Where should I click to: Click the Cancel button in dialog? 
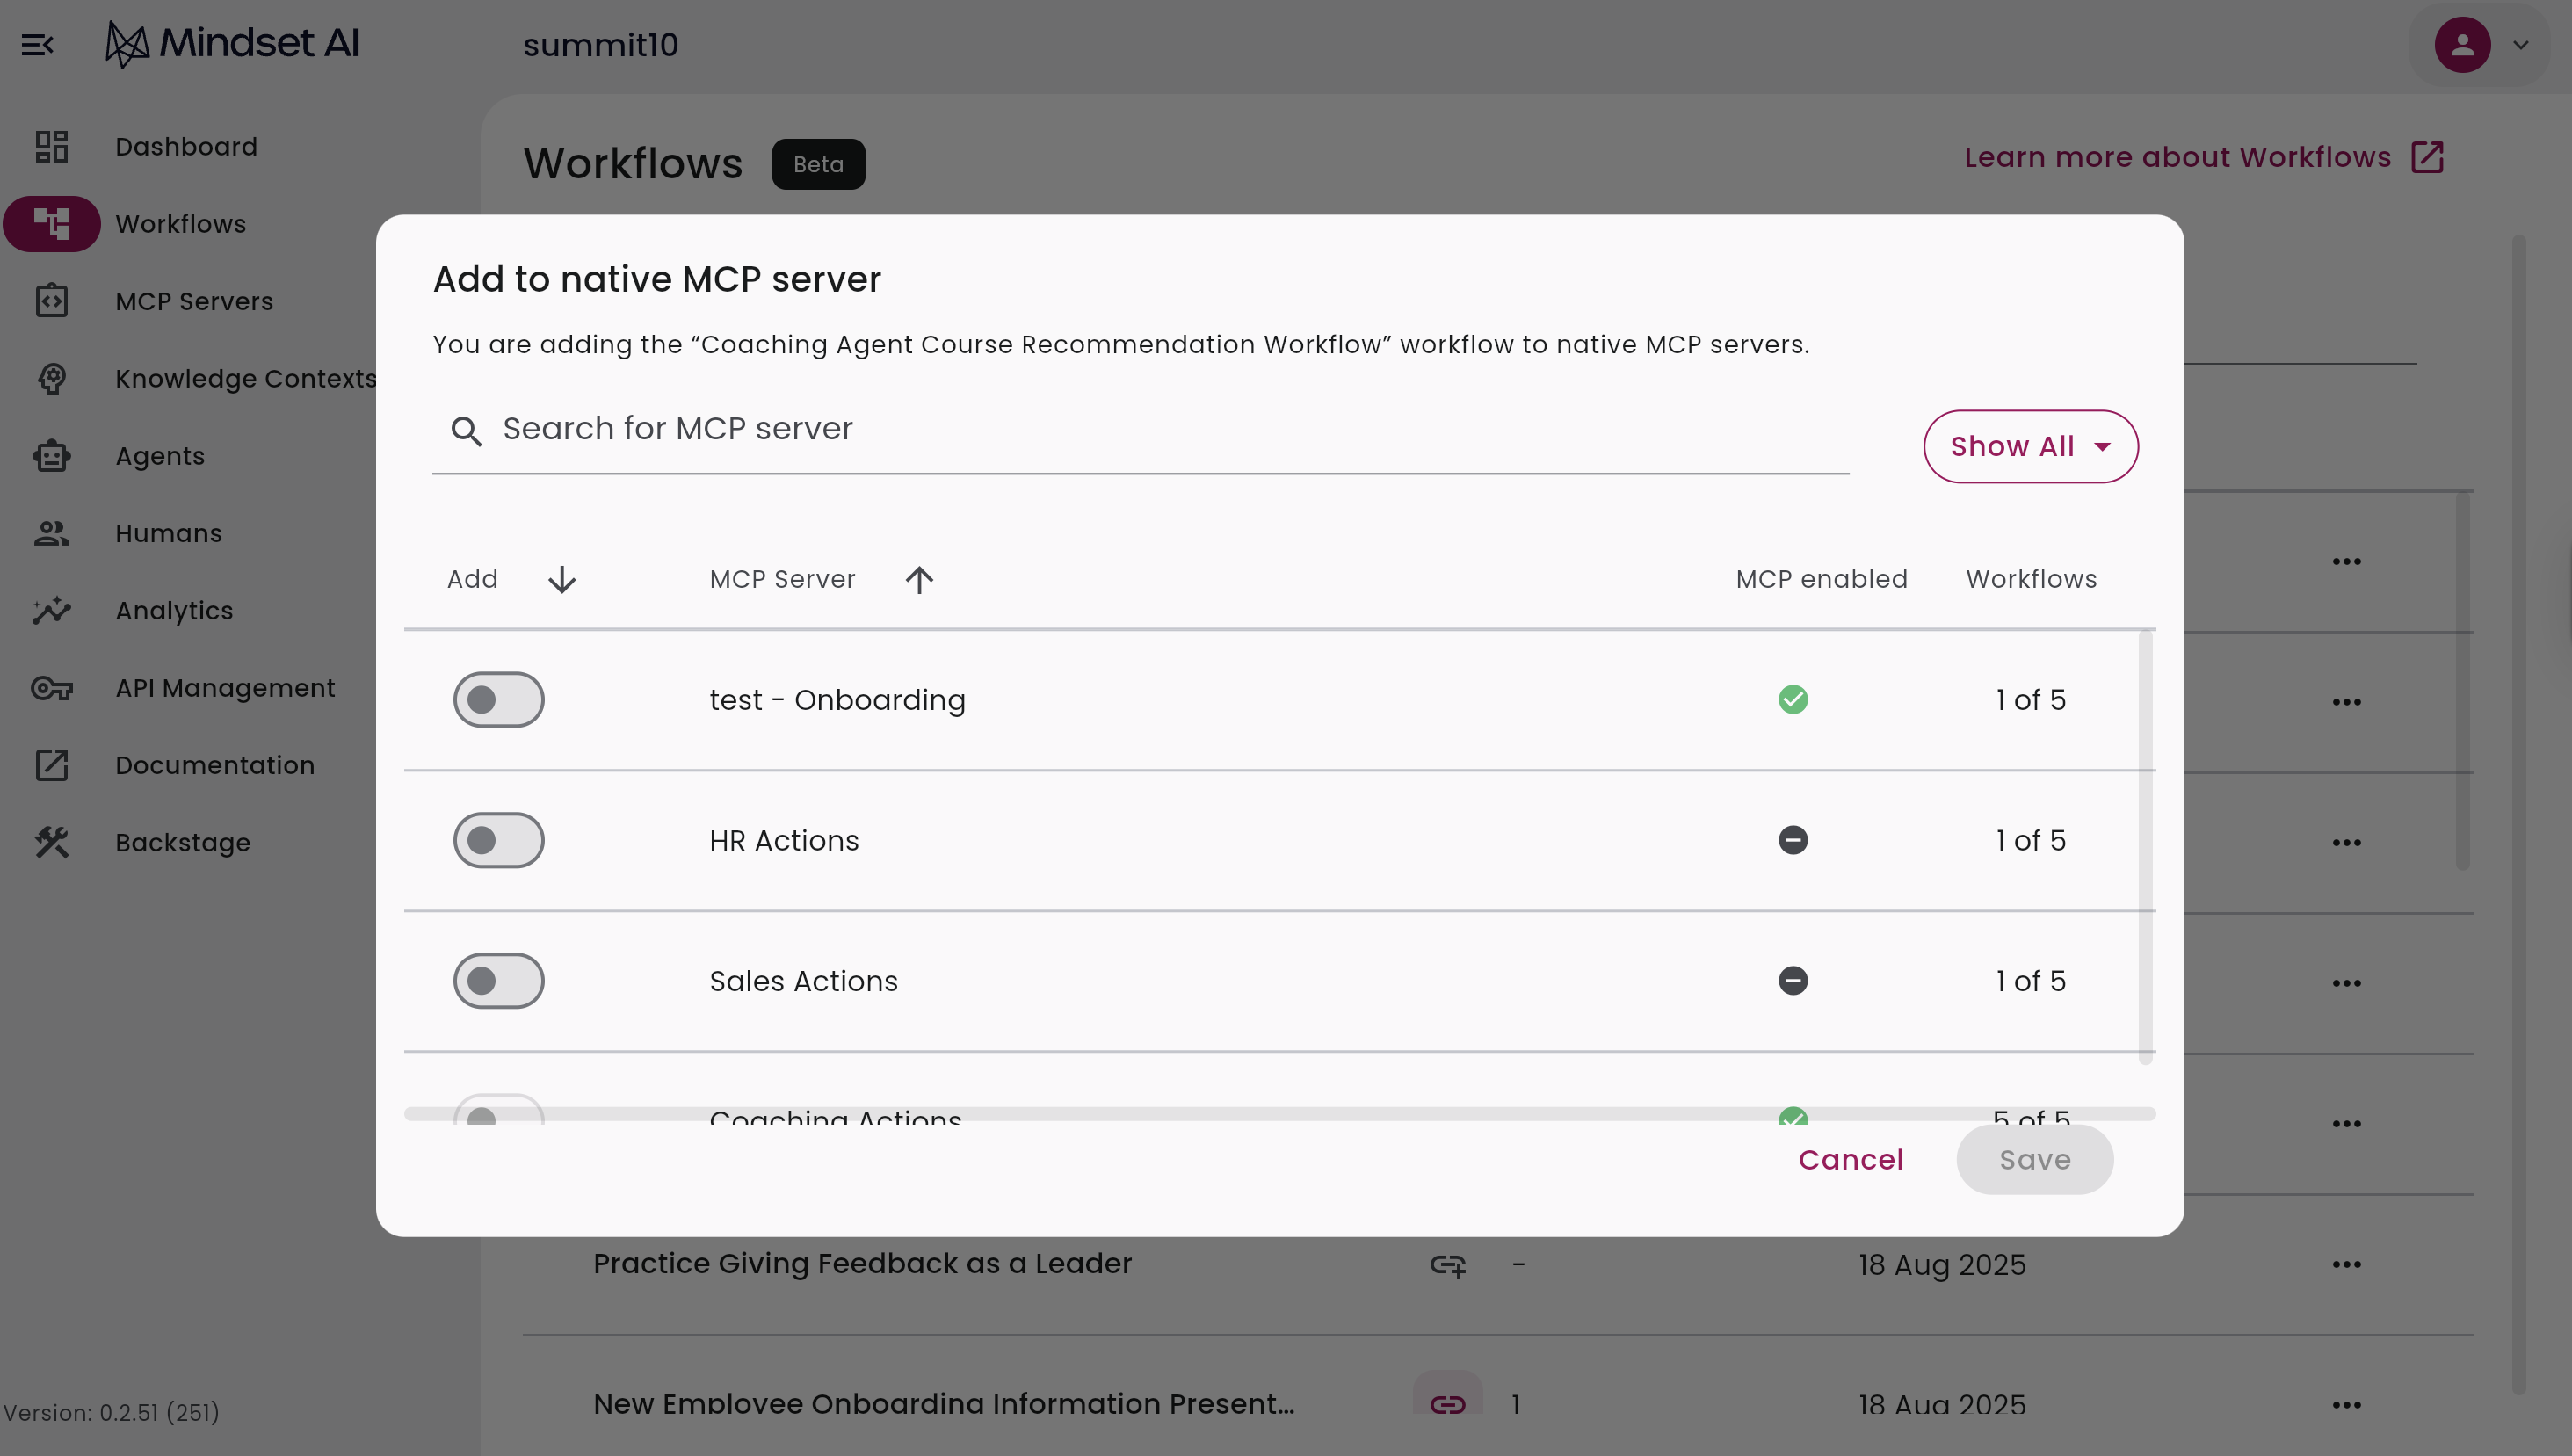click(x=1850, y=1159)
